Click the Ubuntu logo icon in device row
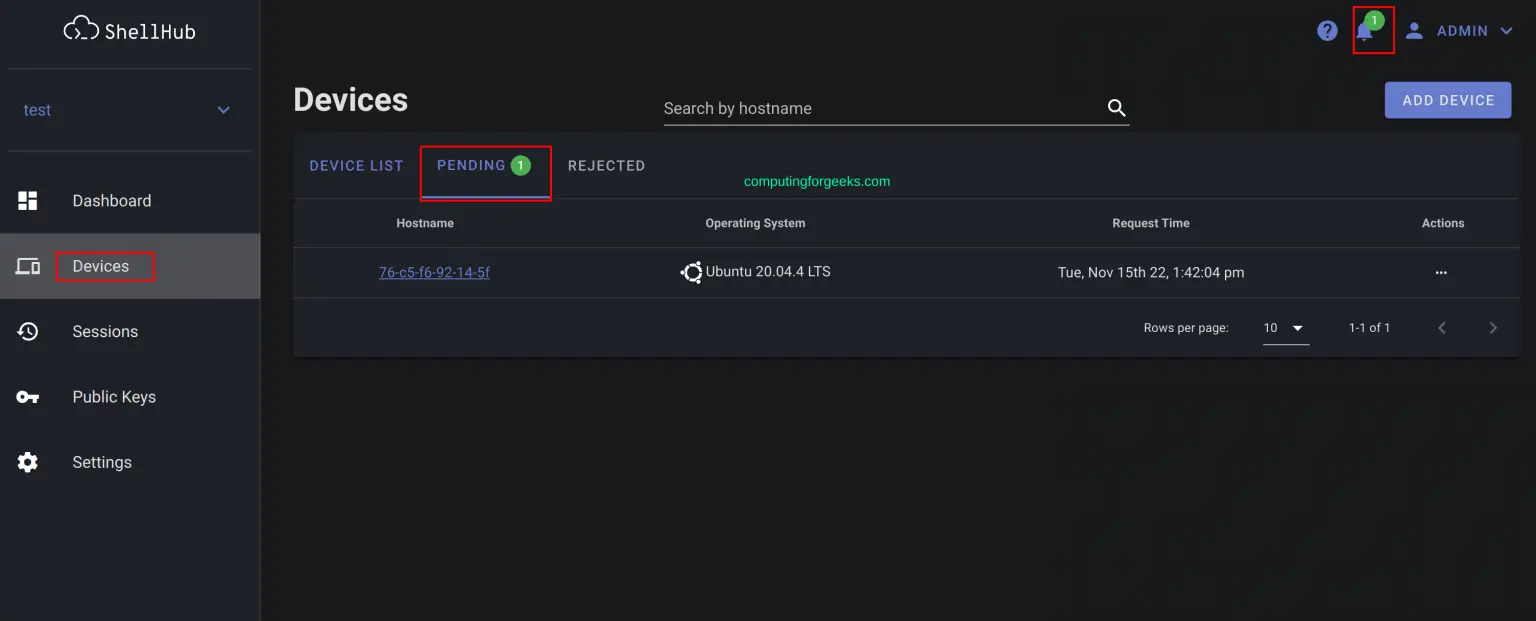1536x621 pixels. [691, 272]
